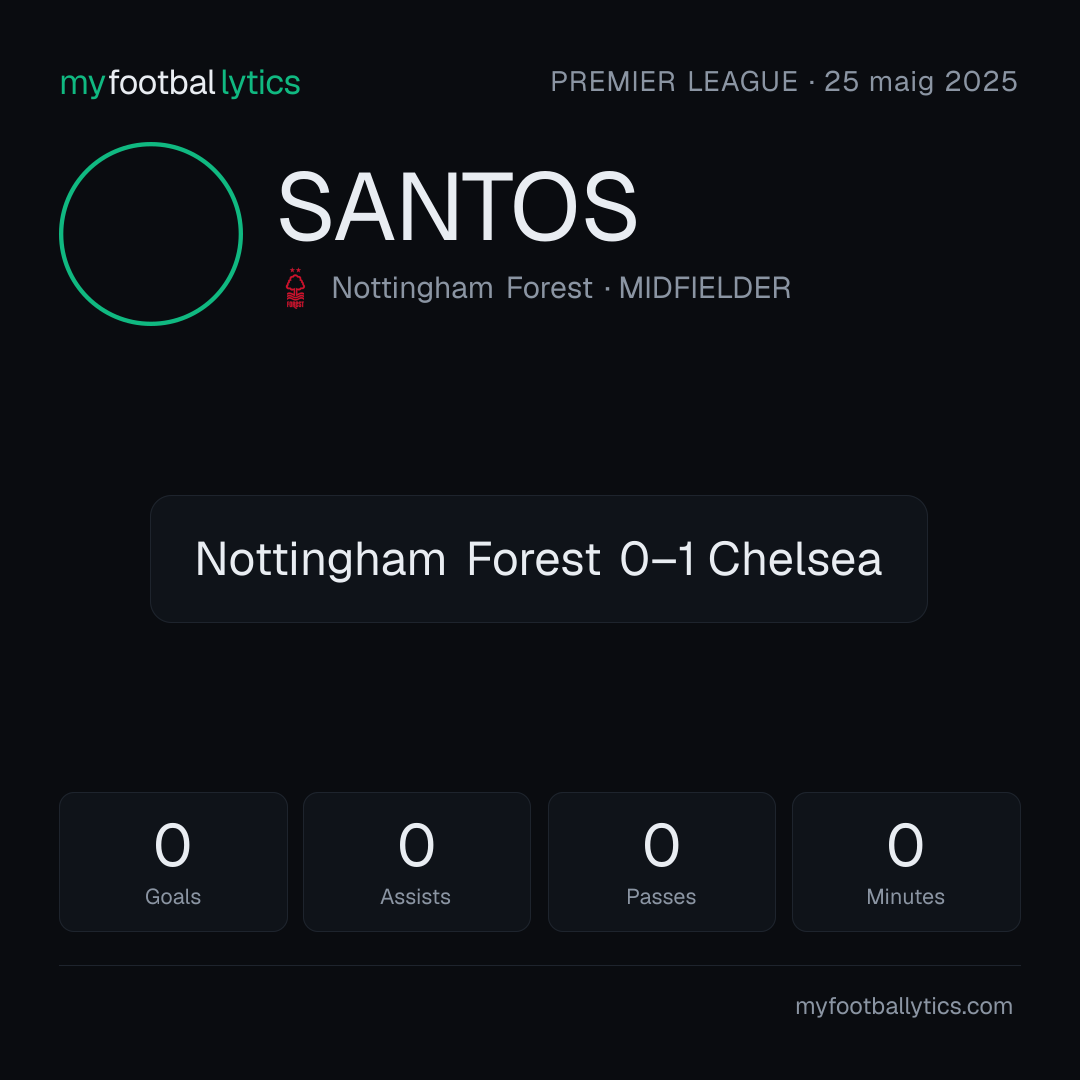Click the 0–1 score in result box
The width and height of the screenshot is (1080, 1080).
point(657,559)
